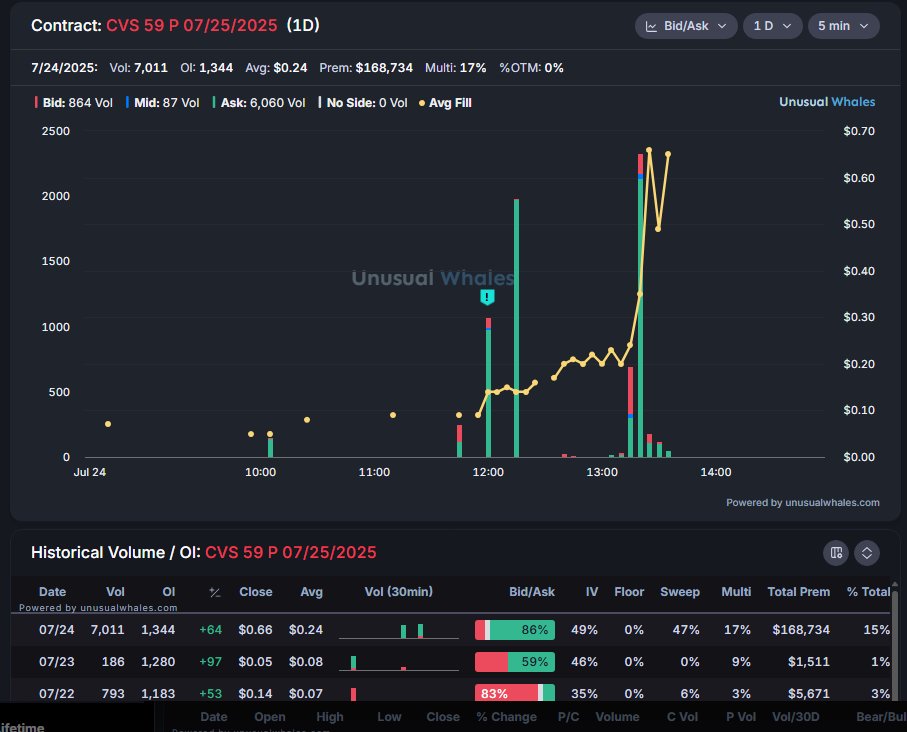Toggle the No Side volume legend item
Viewport: 907px width, 732px height.
(x=363, y=103)
